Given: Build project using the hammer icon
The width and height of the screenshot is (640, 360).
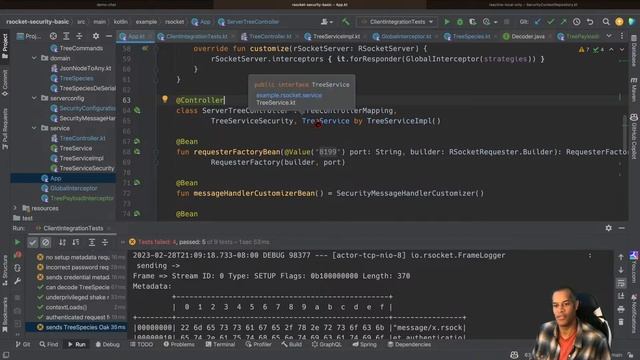Looking at the screenshot, I should point(346,22).
